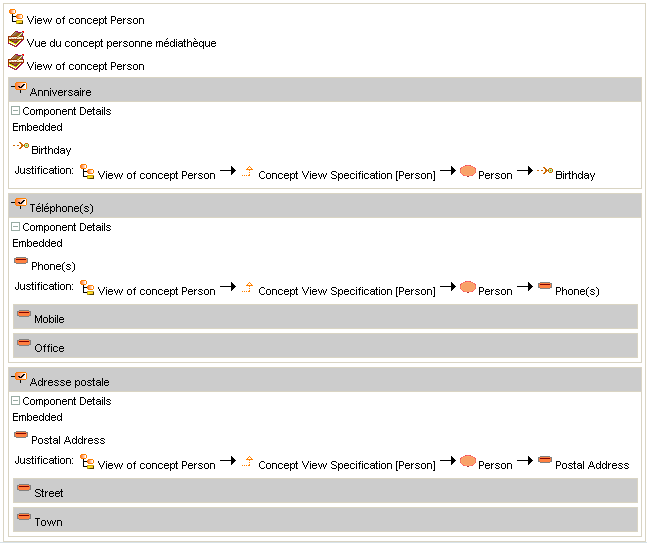Collapse Component Details under Anniversaire
This screenshot has width=647, height=543.
(x=16, y=111)
